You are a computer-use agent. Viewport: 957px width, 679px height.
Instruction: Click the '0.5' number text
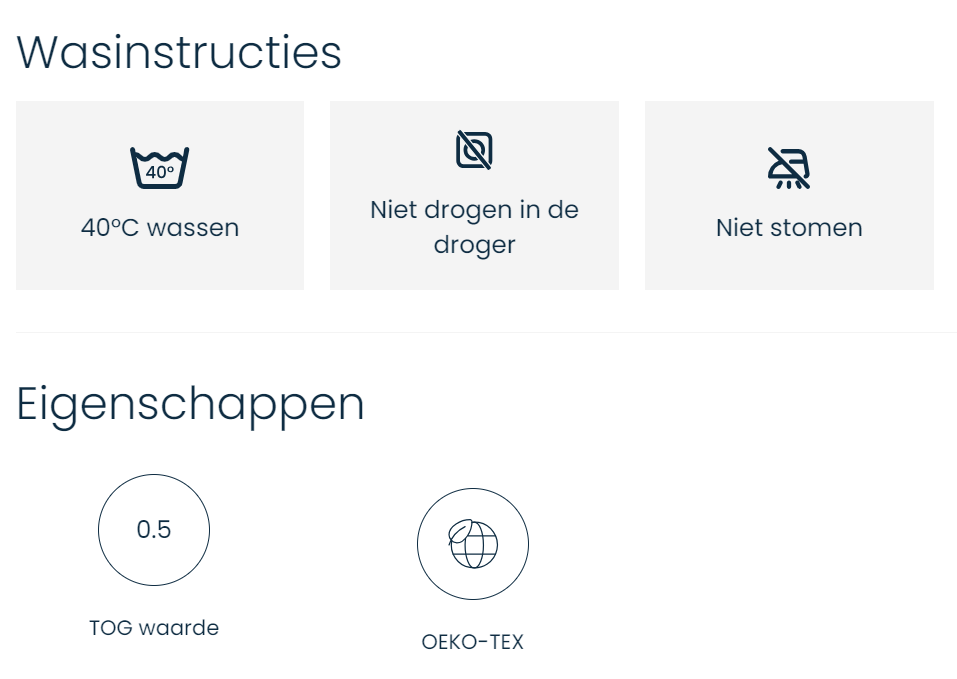pos(154,530)
